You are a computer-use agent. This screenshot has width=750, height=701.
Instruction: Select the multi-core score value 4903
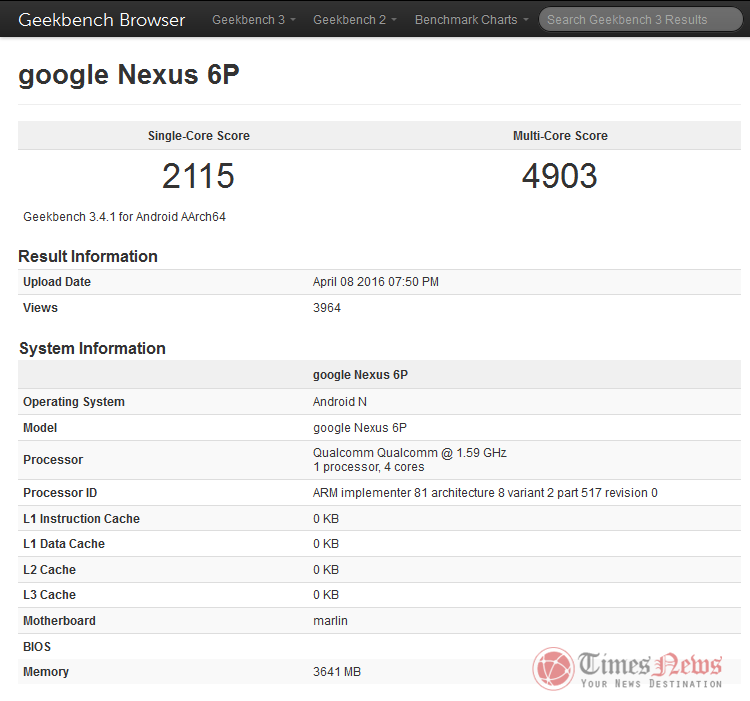[560, 177]
